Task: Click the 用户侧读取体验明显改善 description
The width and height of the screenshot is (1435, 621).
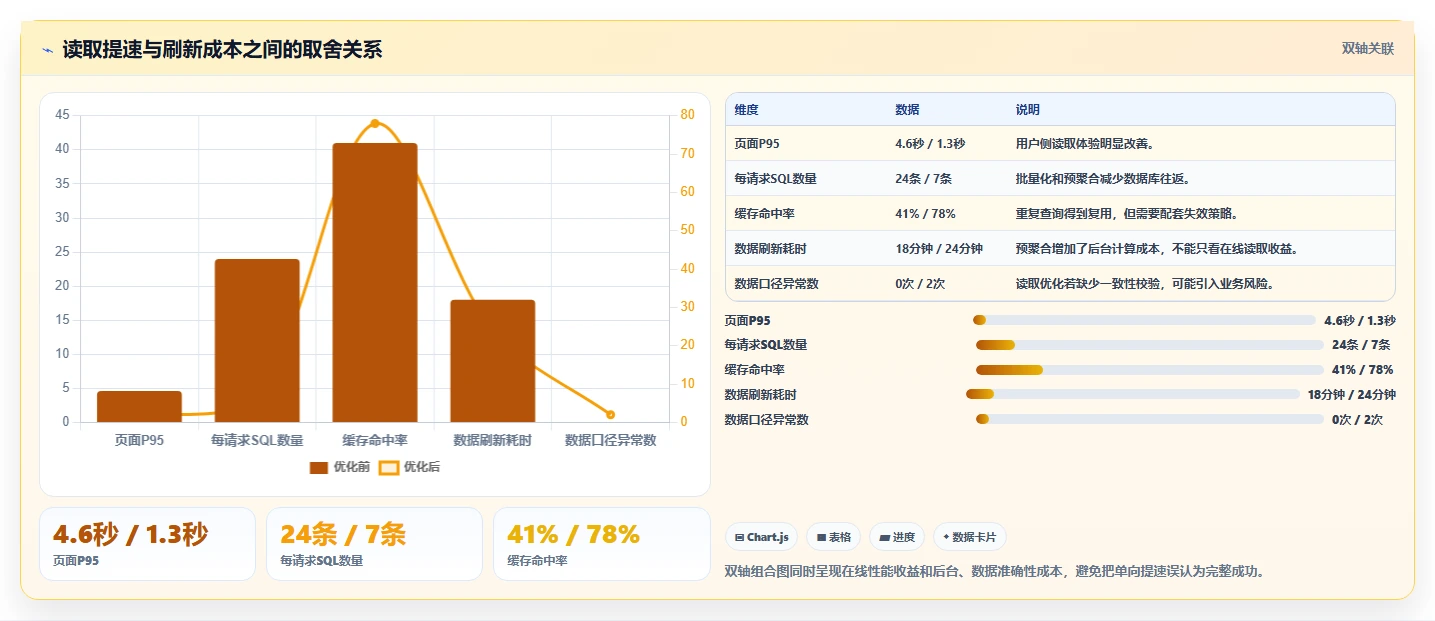Action: pyautogui.click(x=1085, y=144)
